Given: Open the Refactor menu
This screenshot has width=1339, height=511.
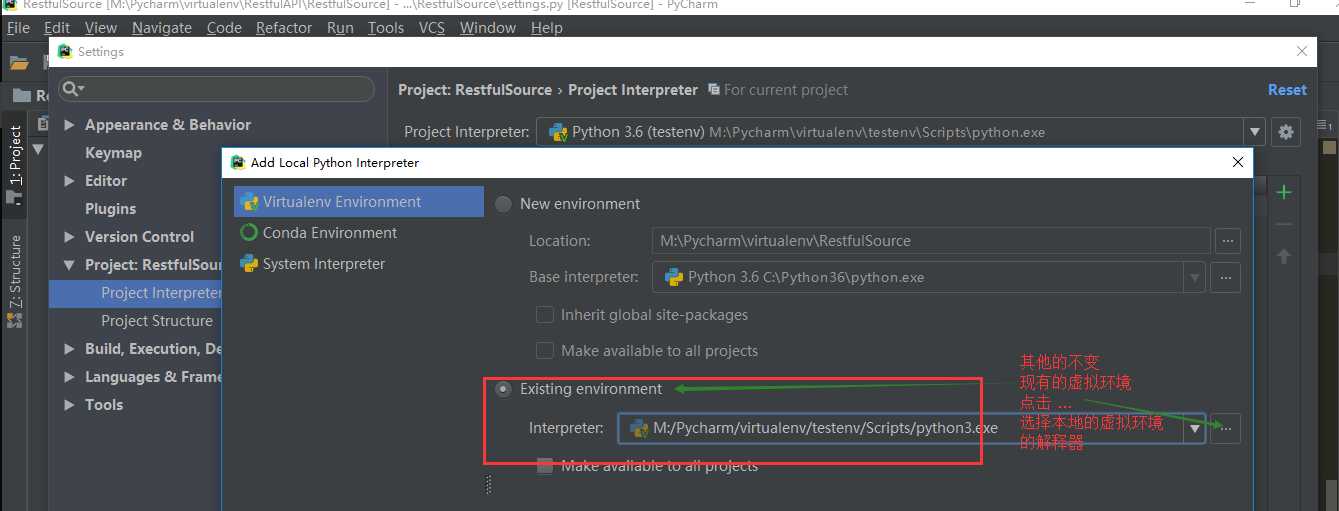Looking at the screenshot, I should [284, 27].
